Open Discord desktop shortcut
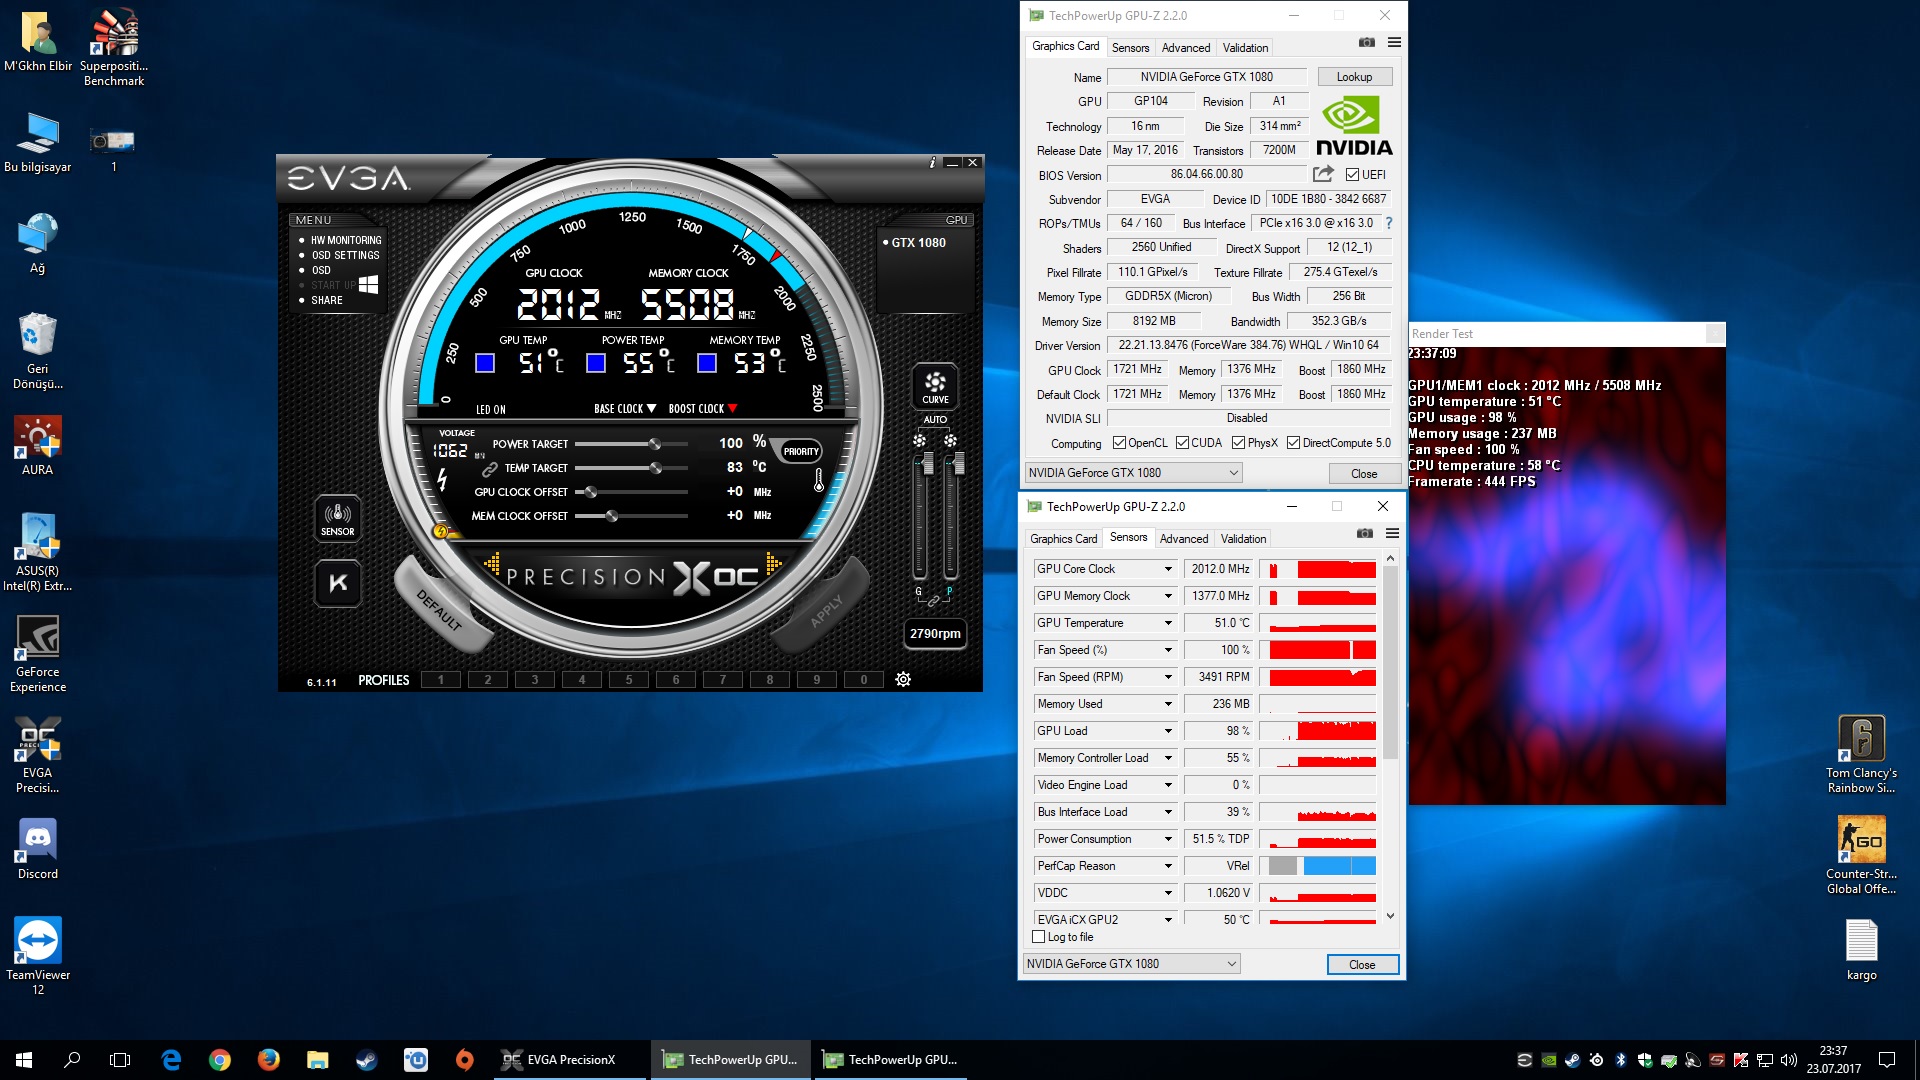This screenshot has height=1080, width=1920. (x=38, y=850)
